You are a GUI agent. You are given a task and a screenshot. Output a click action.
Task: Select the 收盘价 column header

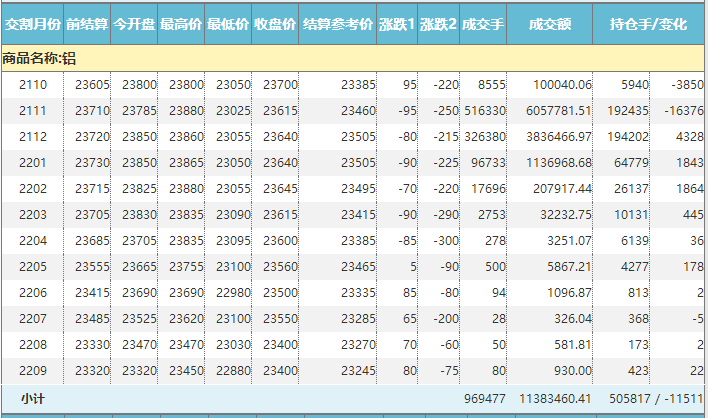coord(274,23)
